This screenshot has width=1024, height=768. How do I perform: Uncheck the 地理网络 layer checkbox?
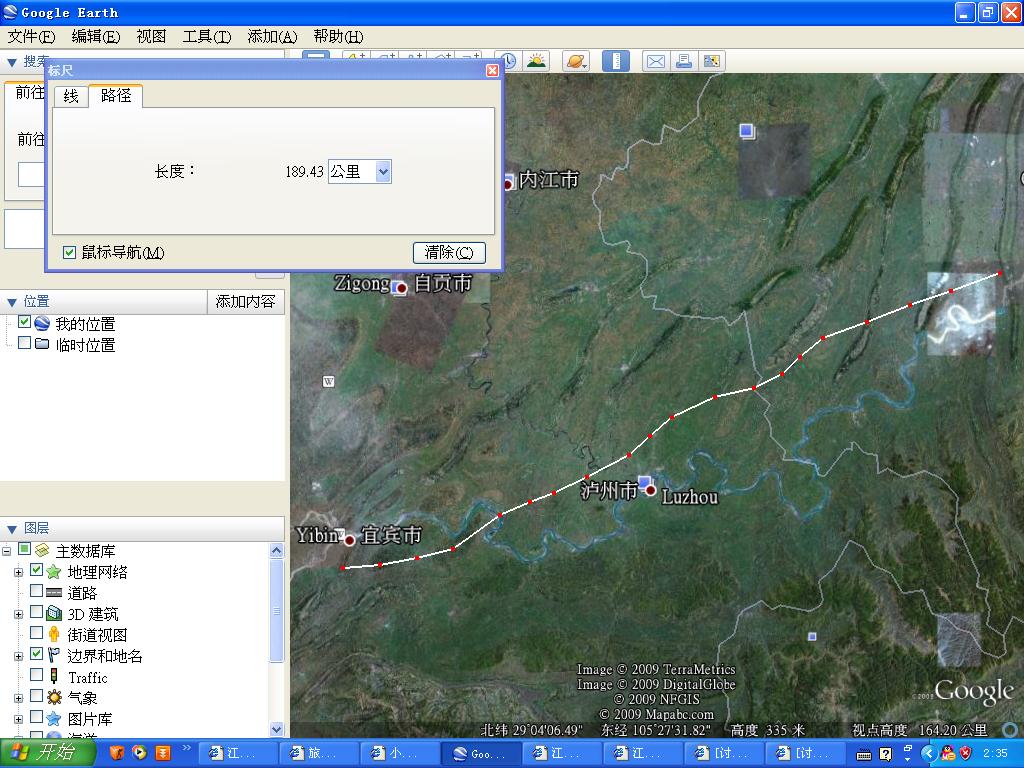point(37,570)
